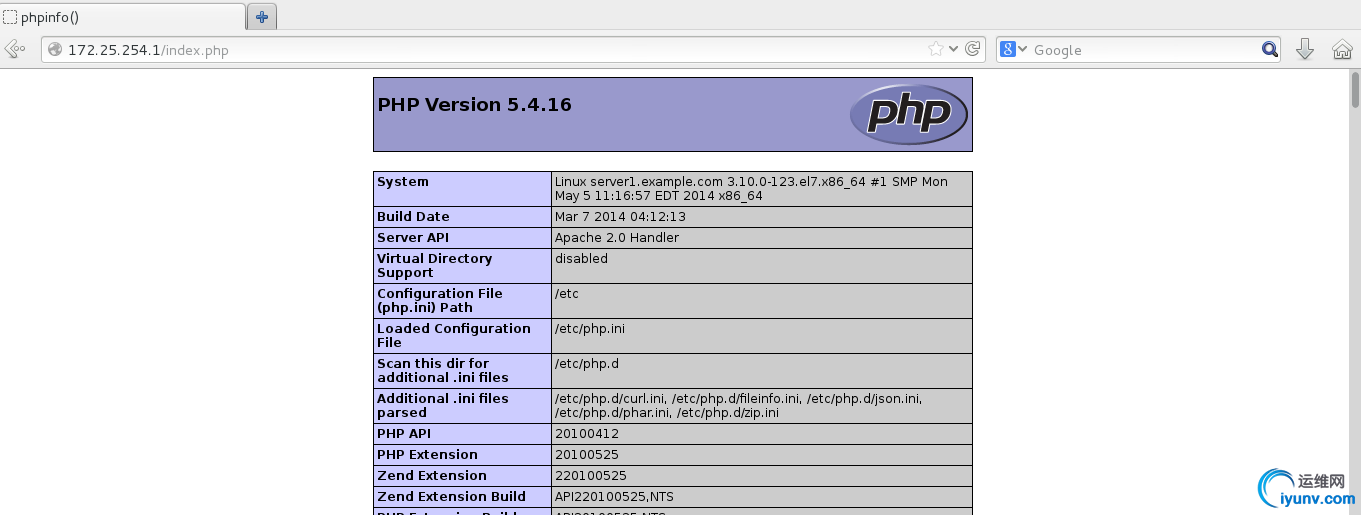Click inside the Google search field

(x=1144, y=49)
